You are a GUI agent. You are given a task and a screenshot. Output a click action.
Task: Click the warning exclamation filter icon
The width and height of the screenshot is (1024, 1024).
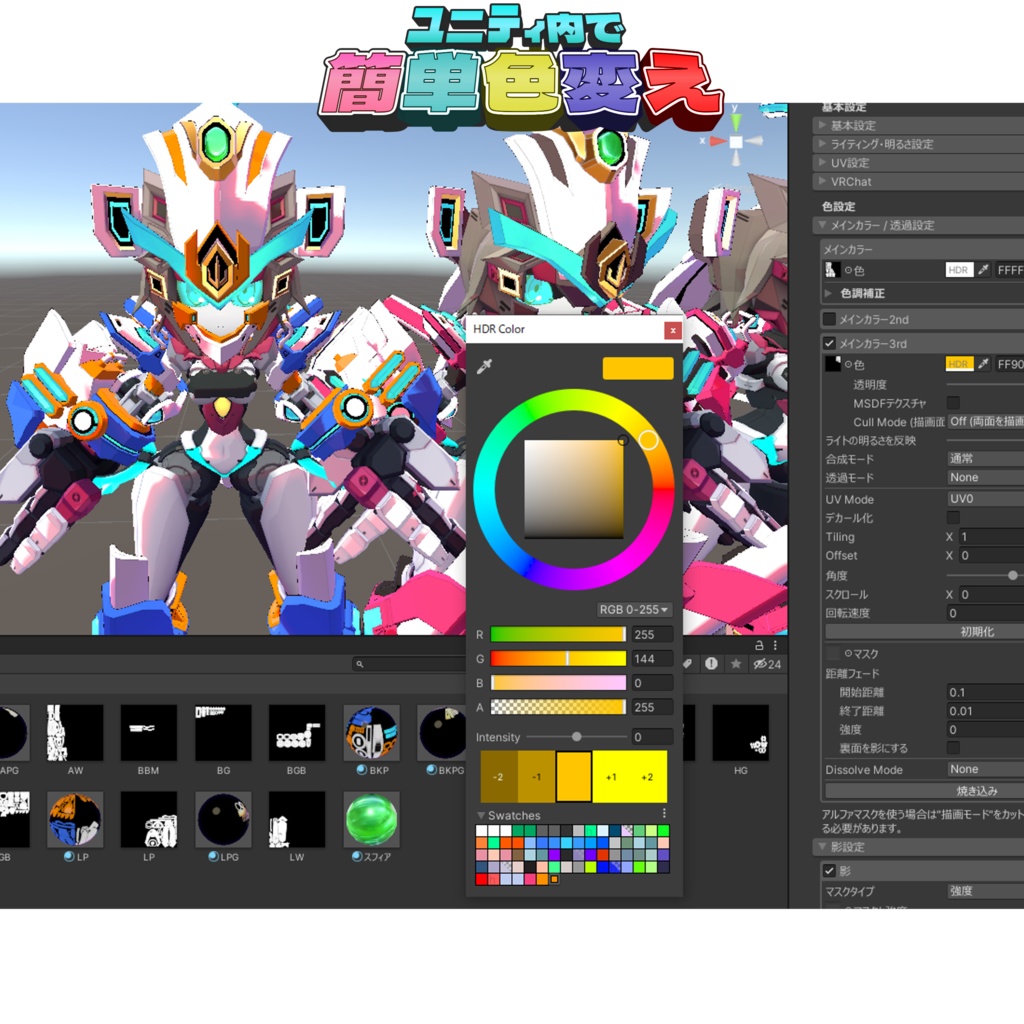(711, 664)
